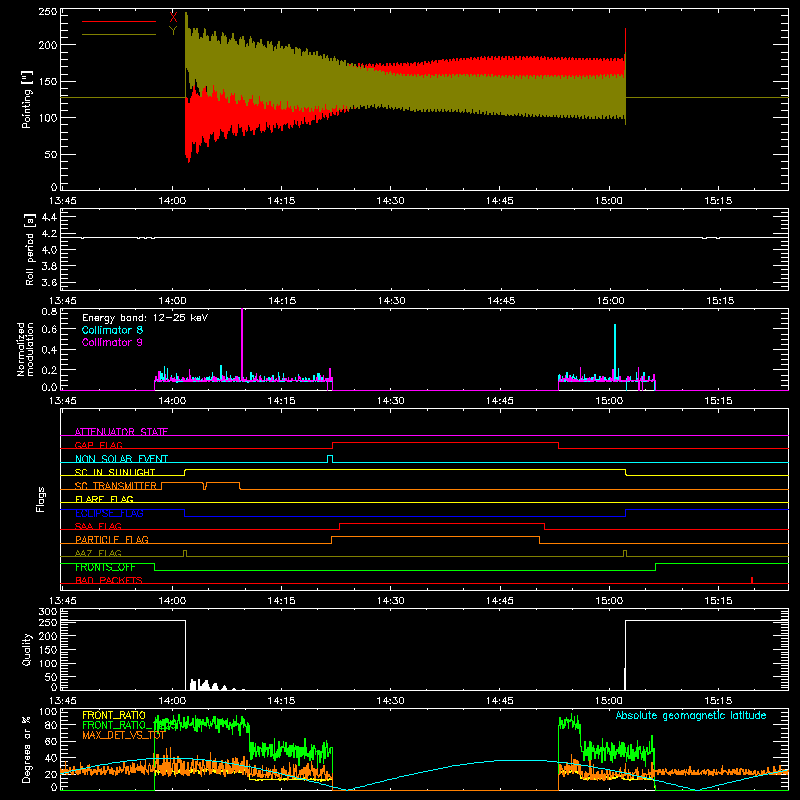Click the '250' tick on the Pointing axis
800x800 pixels.
47,12
